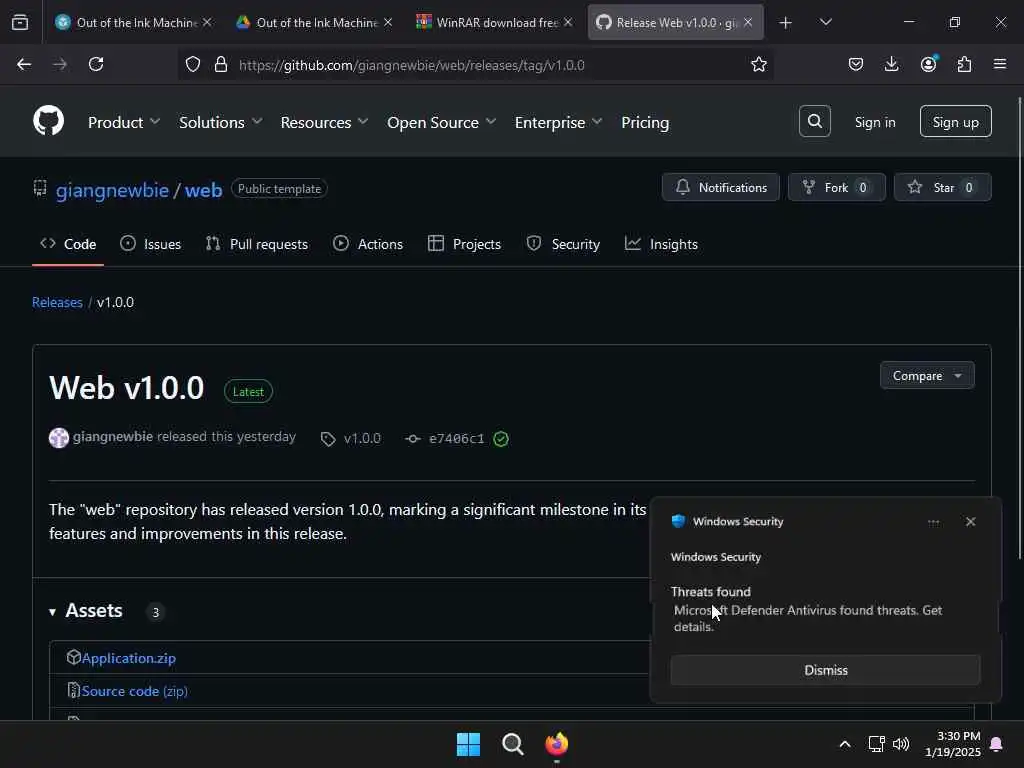
Task: Click the Sign up button
Action: pos(955,121)
